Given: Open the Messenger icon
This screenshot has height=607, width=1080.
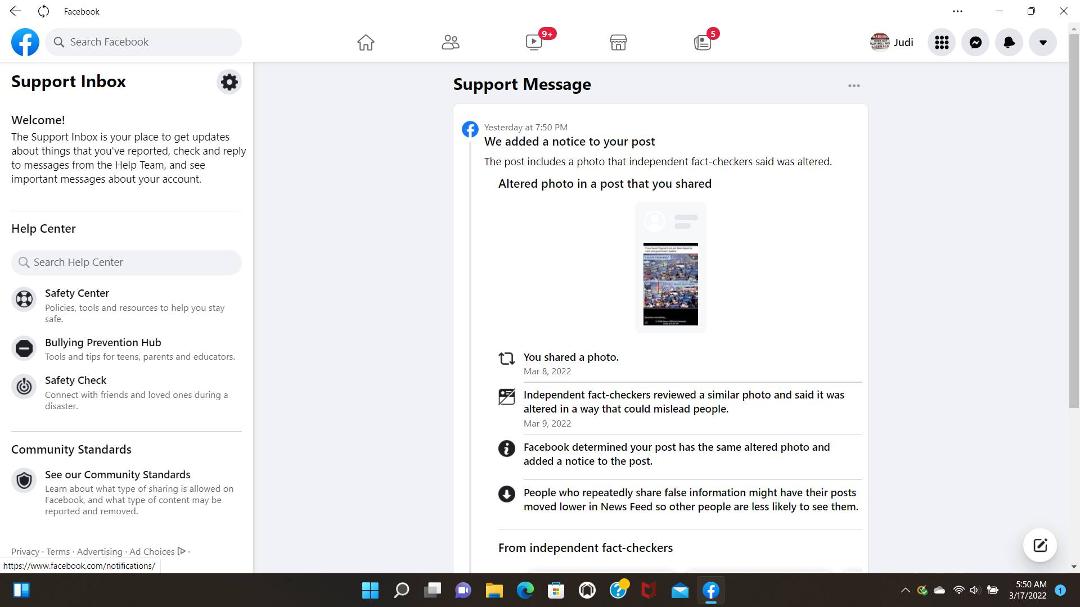Looking at the screenshot, I should 975,42.
